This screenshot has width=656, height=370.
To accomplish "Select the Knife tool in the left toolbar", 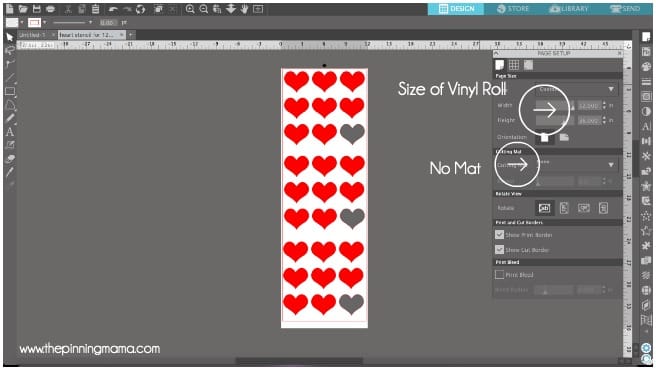I will point(10,172).
